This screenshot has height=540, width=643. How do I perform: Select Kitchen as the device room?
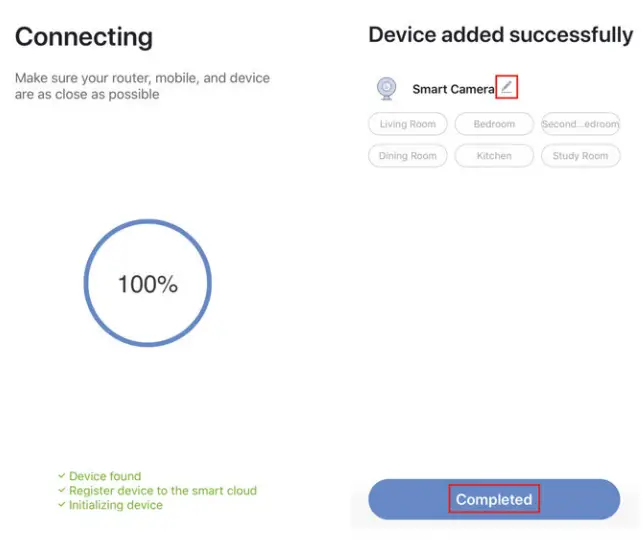(x=494, y=156)
